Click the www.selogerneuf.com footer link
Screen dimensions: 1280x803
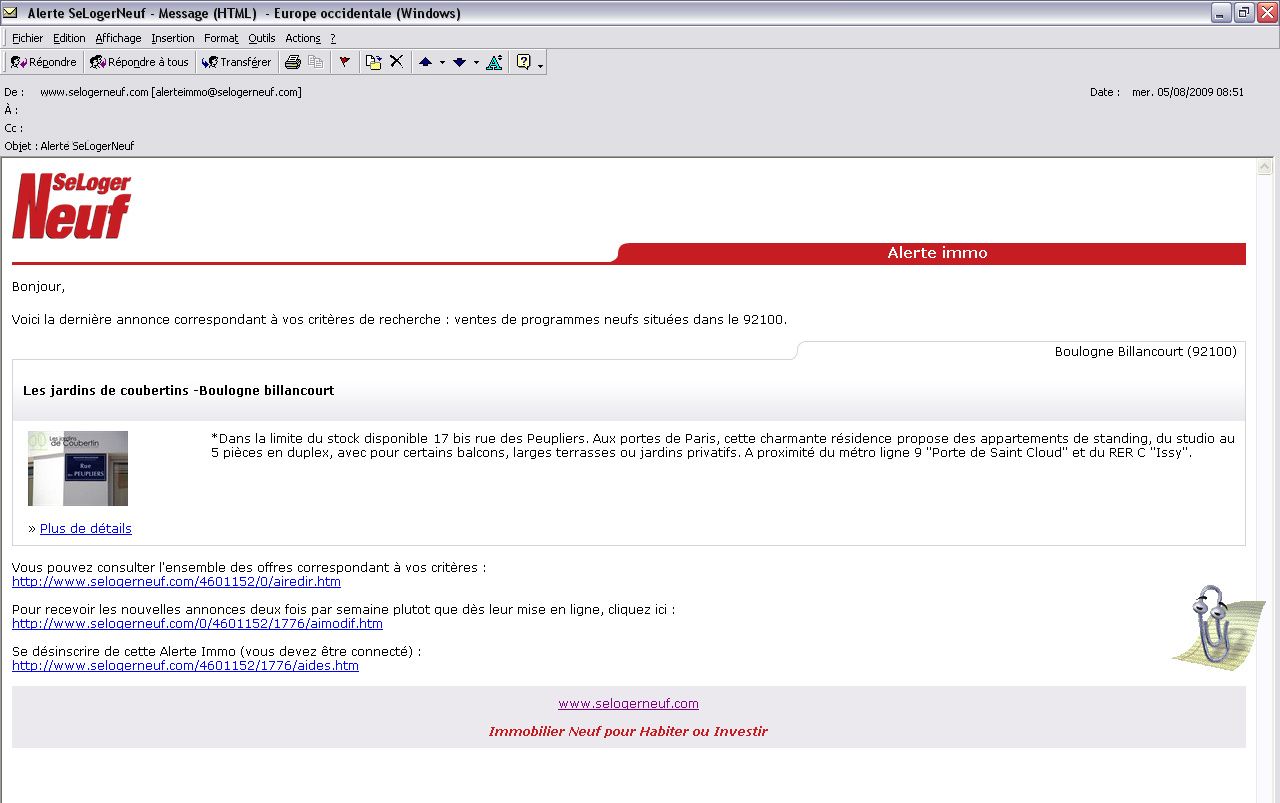pos(628,704)
